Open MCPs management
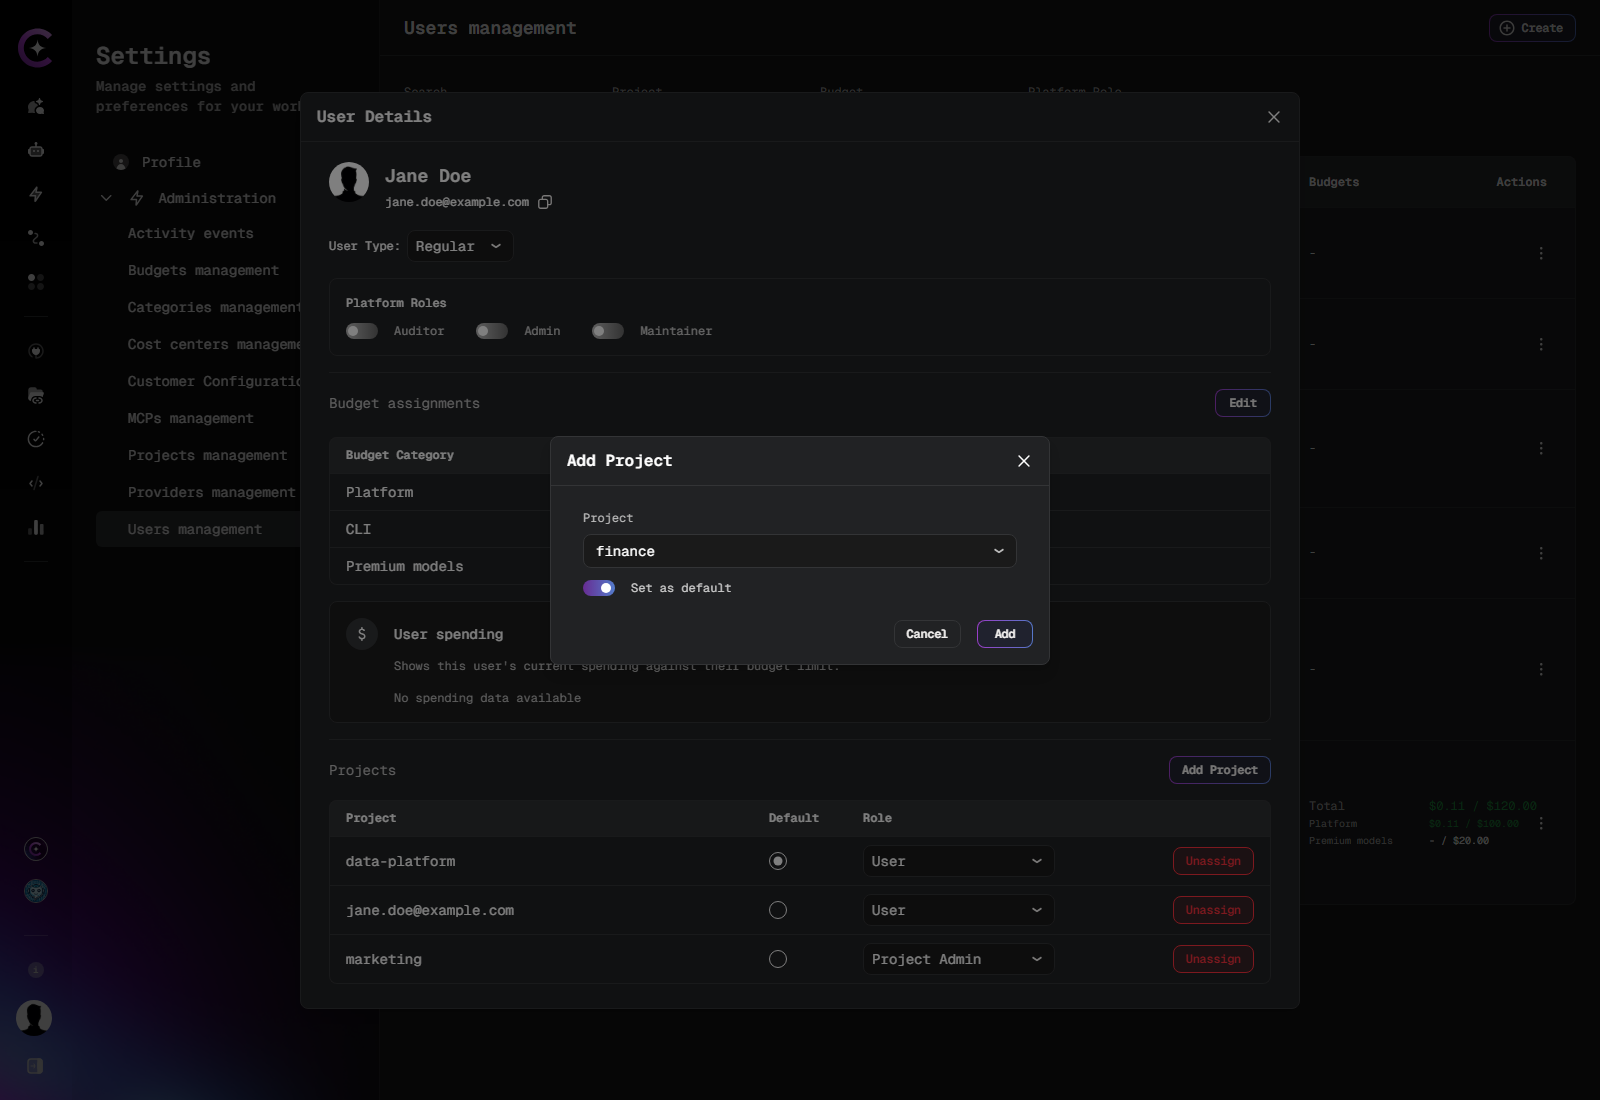 [x=190, y=418]
